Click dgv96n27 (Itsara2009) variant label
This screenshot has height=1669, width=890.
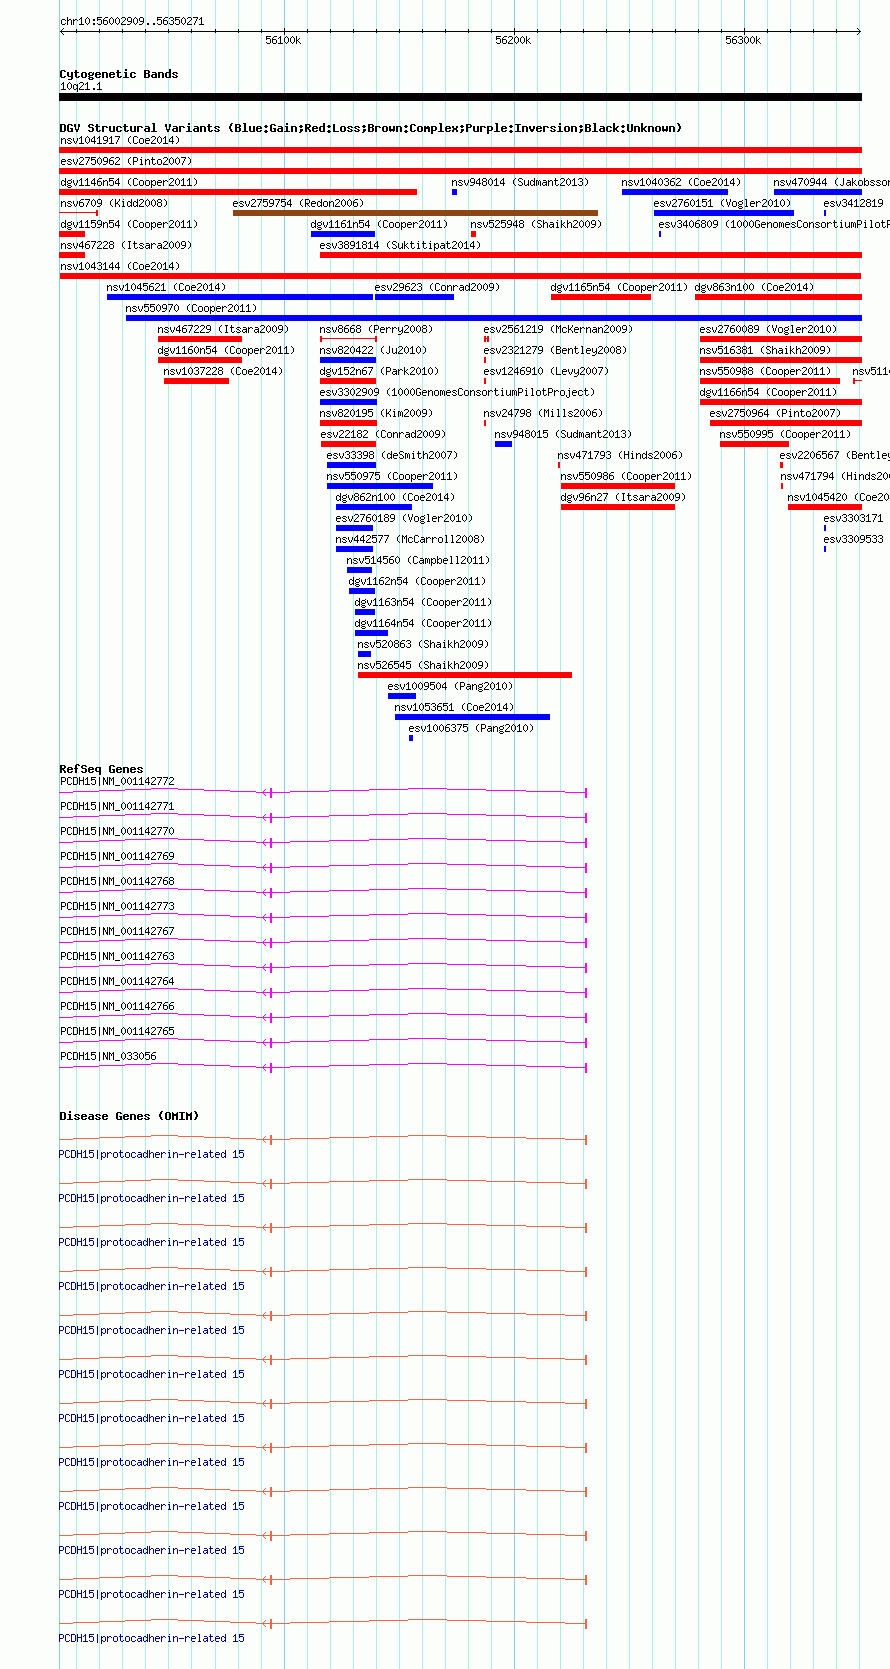tap(623, 497)
